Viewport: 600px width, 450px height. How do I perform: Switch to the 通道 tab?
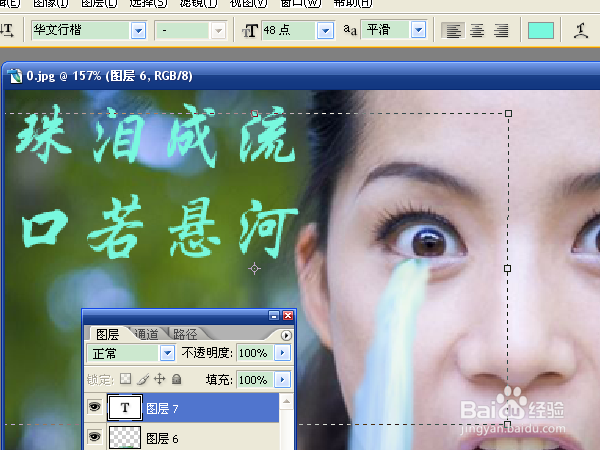tap(147, 334)
